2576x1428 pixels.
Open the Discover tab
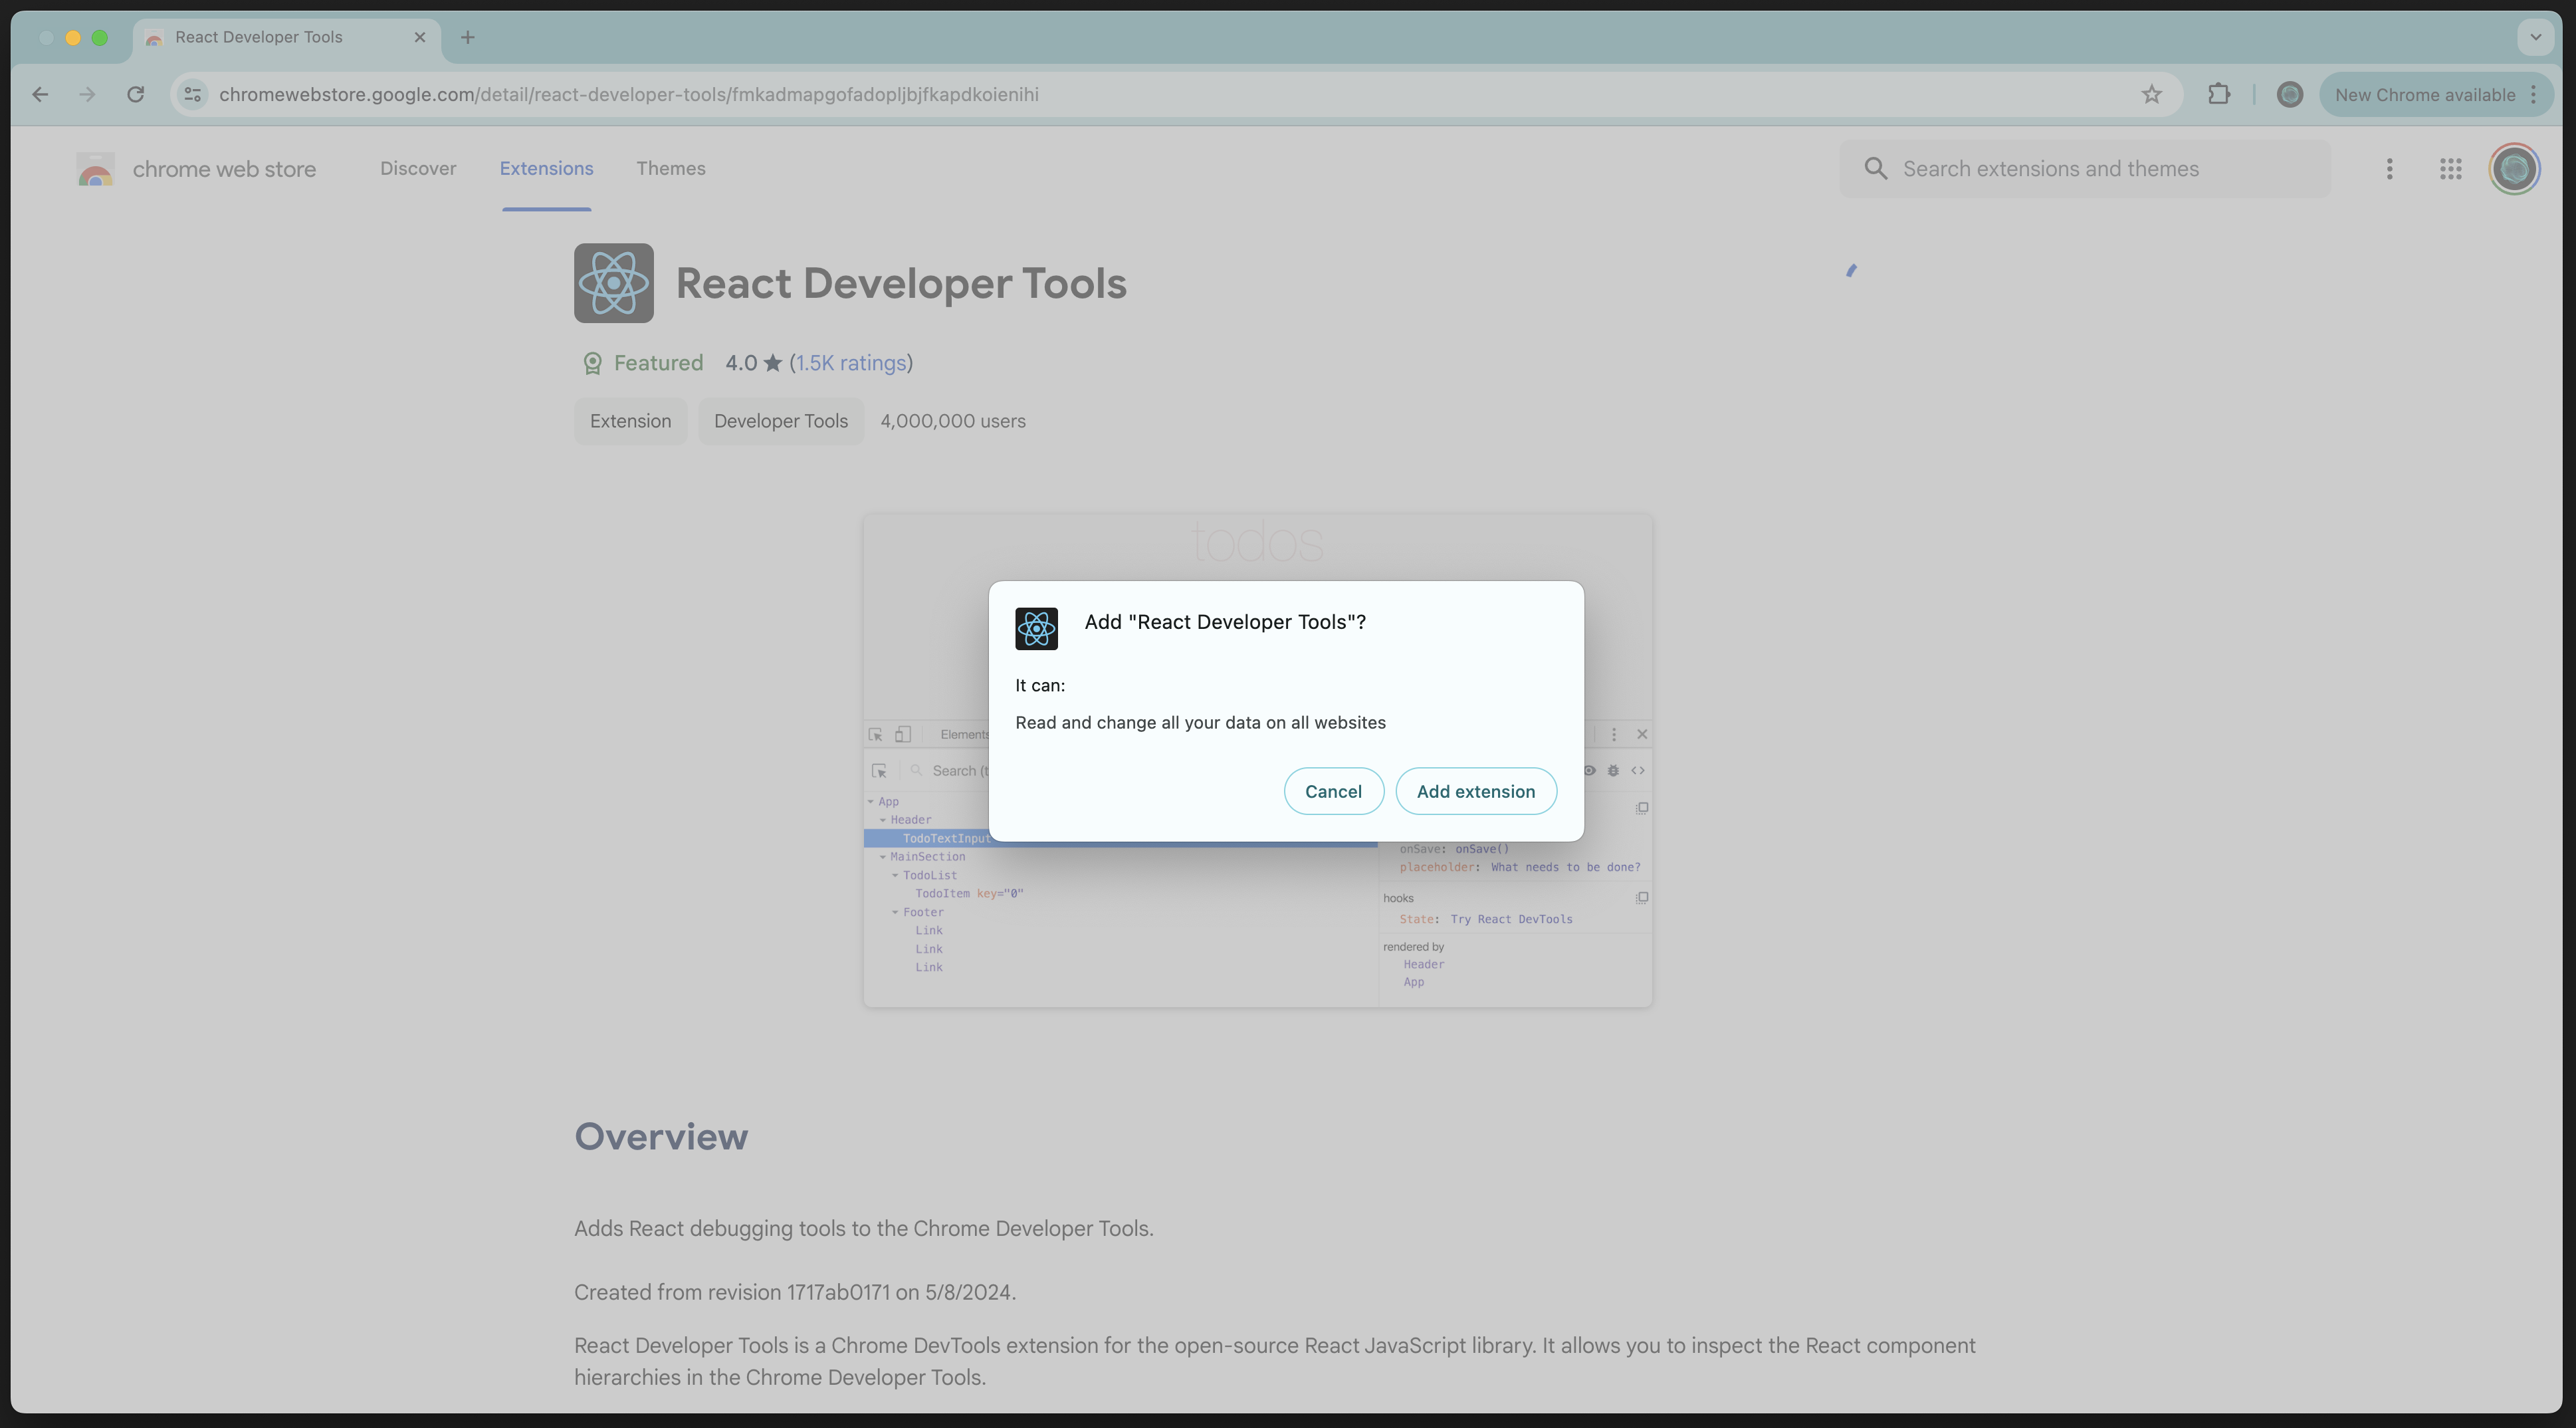(418, 168)
